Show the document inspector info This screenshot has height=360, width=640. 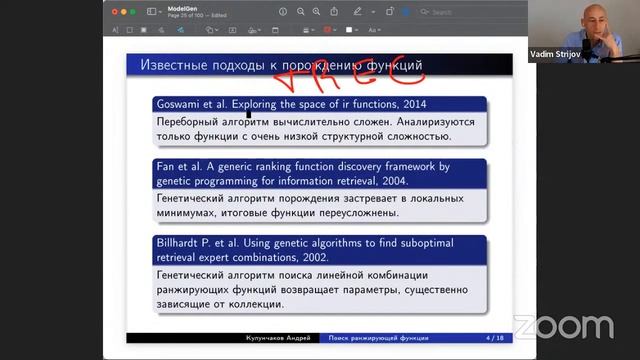tap(283, 12)
